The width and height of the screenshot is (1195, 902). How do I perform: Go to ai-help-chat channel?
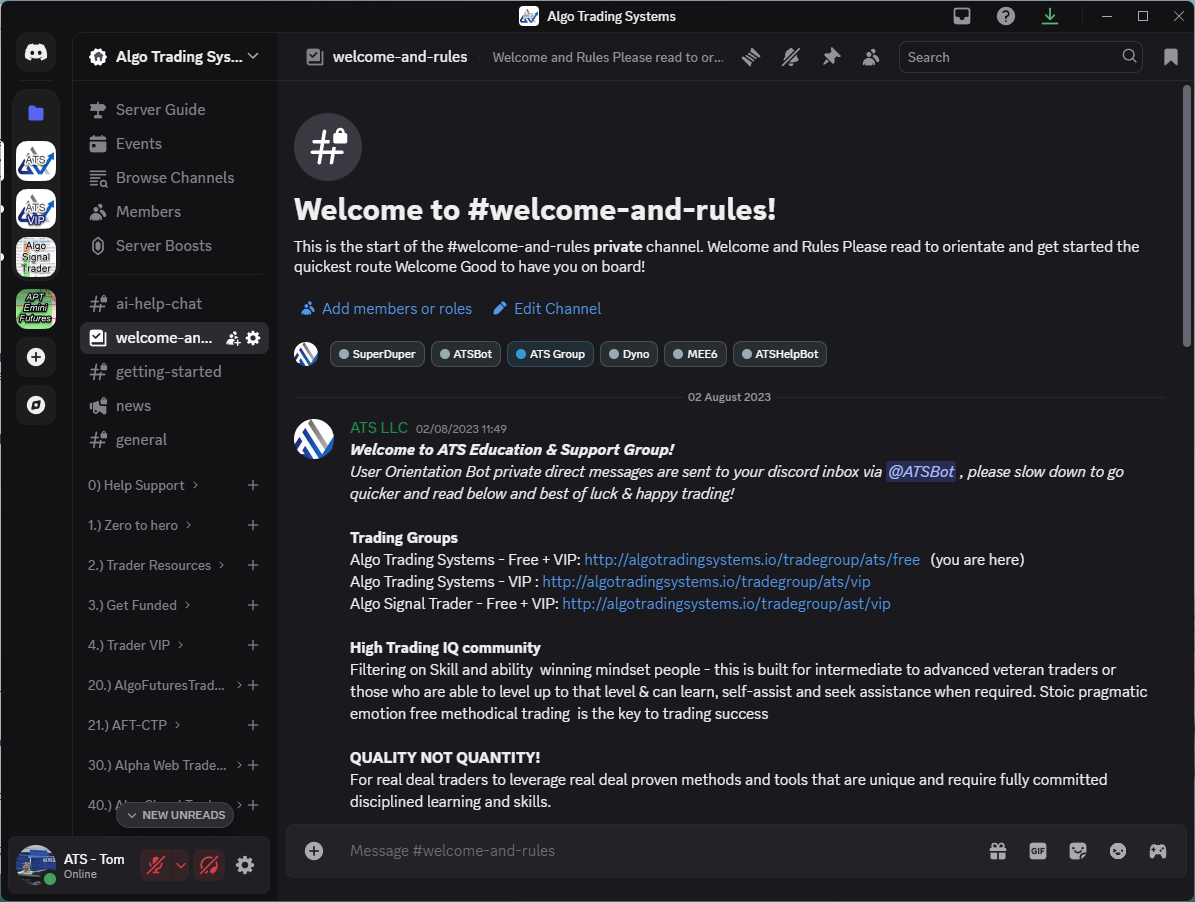[x=175, y=304]
